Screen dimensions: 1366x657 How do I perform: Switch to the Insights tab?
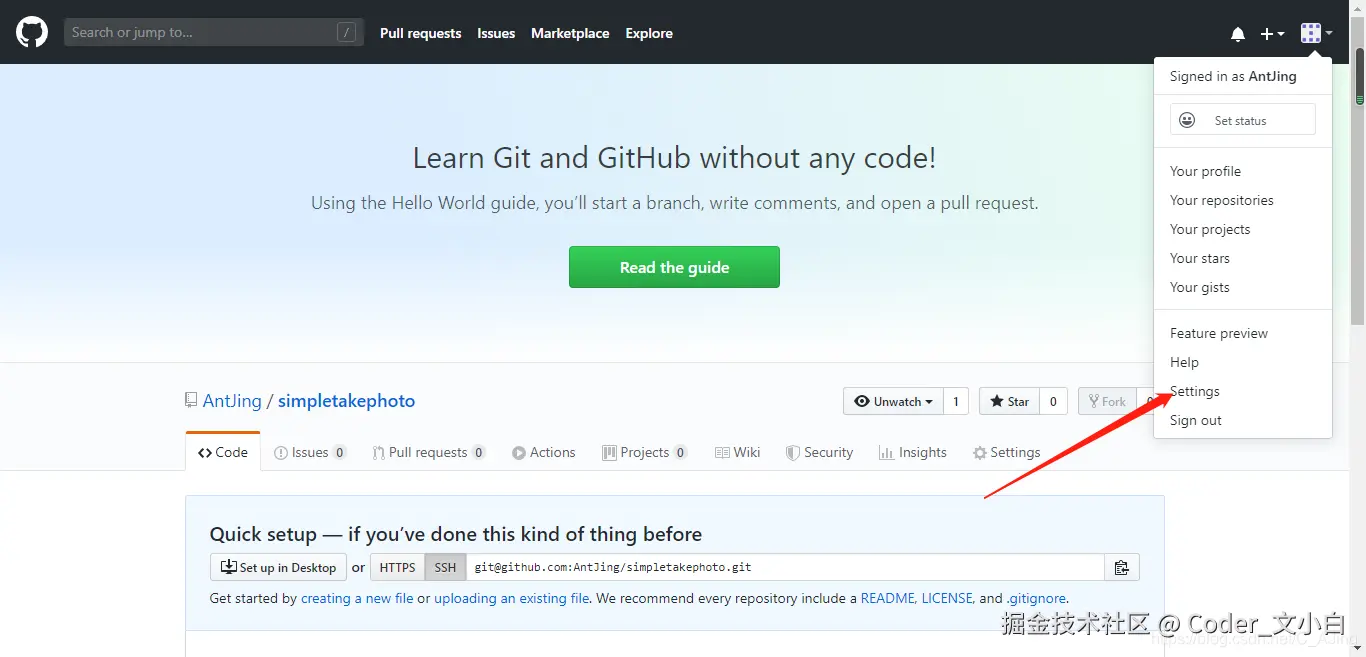913,452
